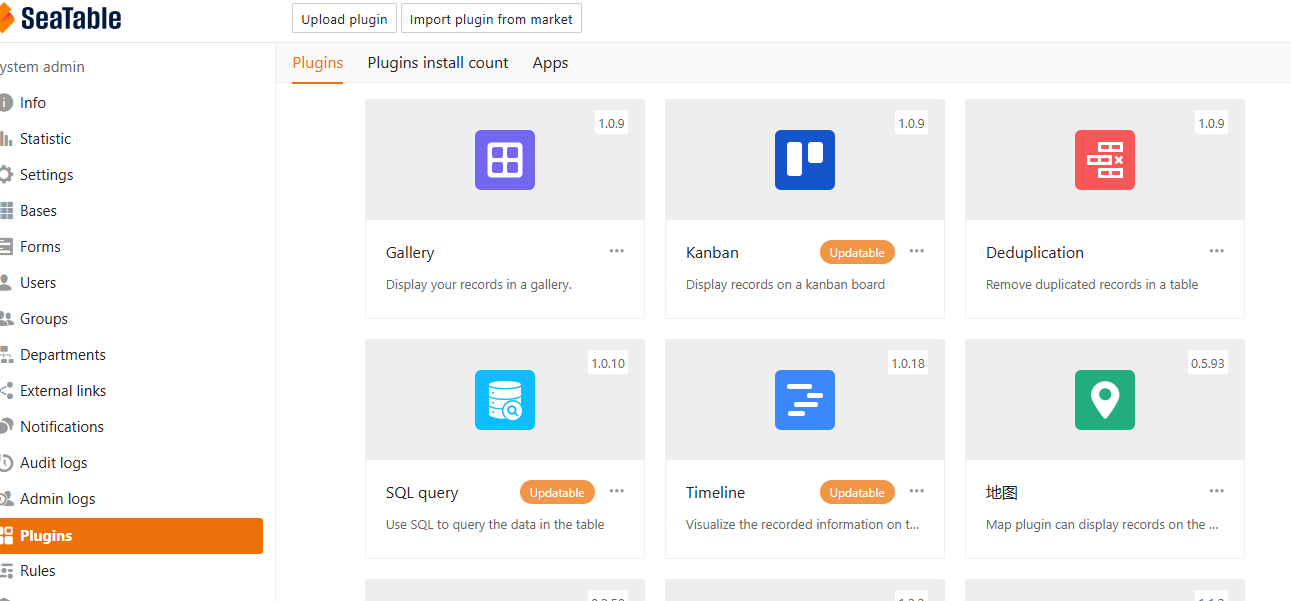Click the Kanban plugin board icon

point(805,160)
